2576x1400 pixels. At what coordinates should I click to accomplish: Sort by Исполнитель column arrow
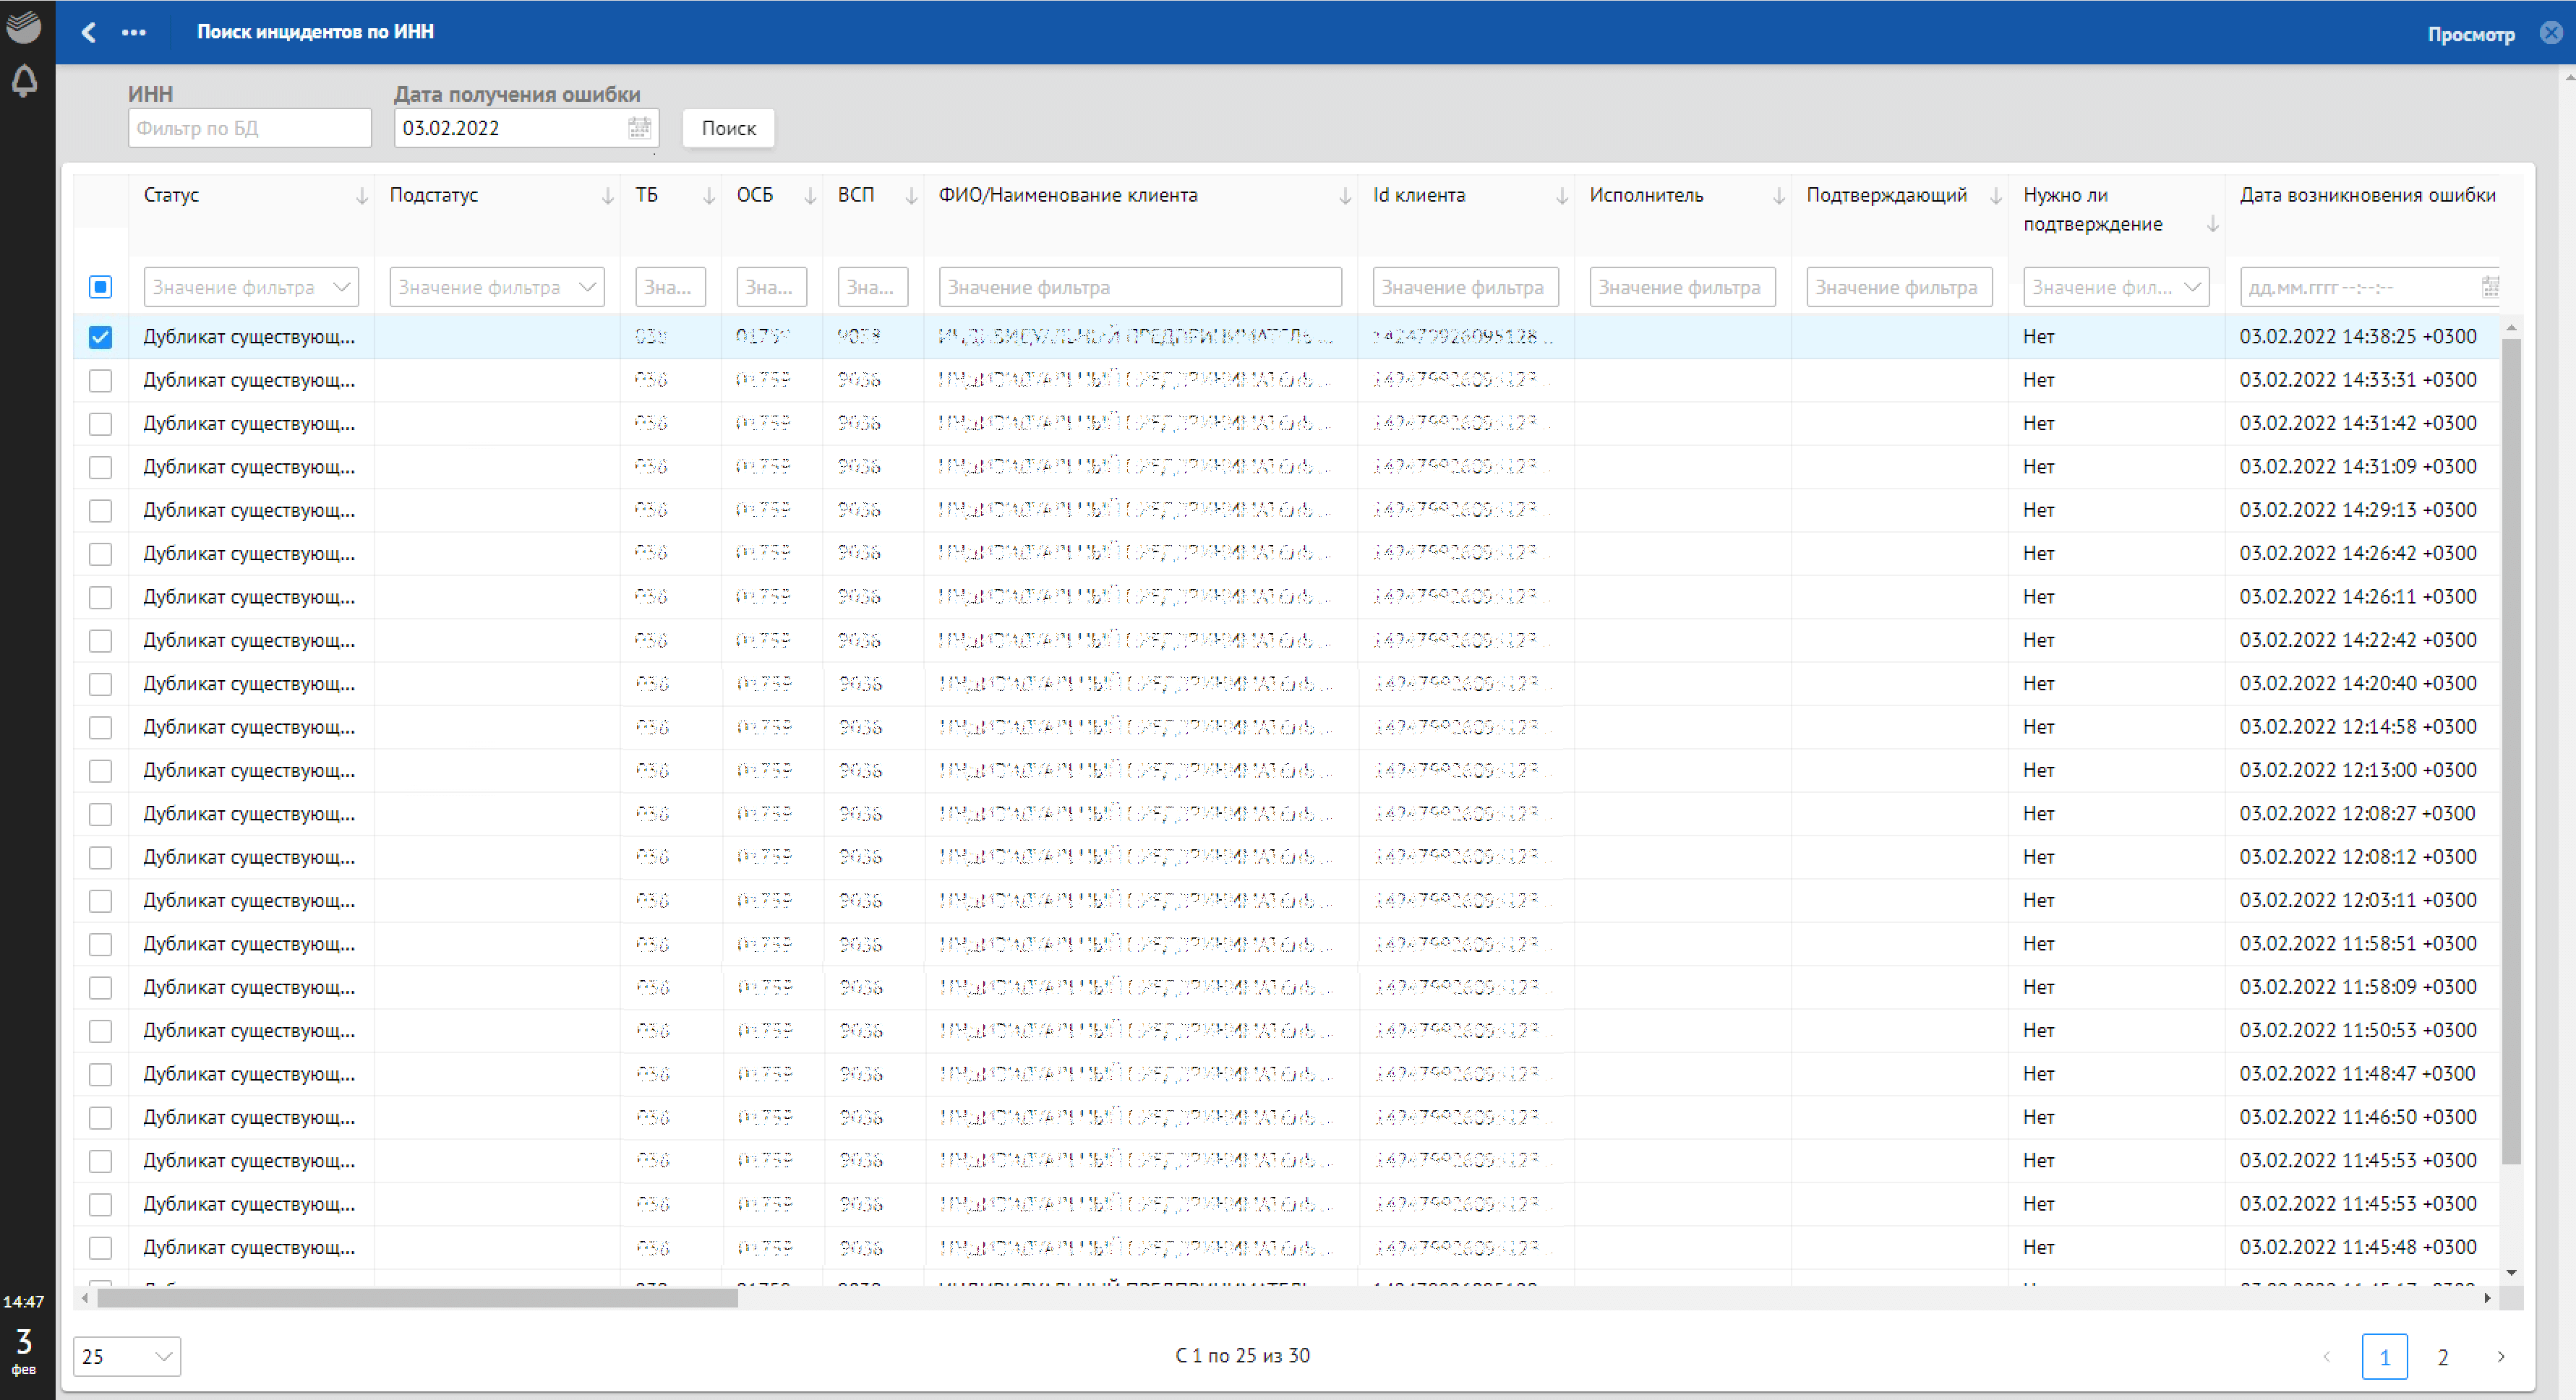pyautogui.click(x=1778, y=197)
